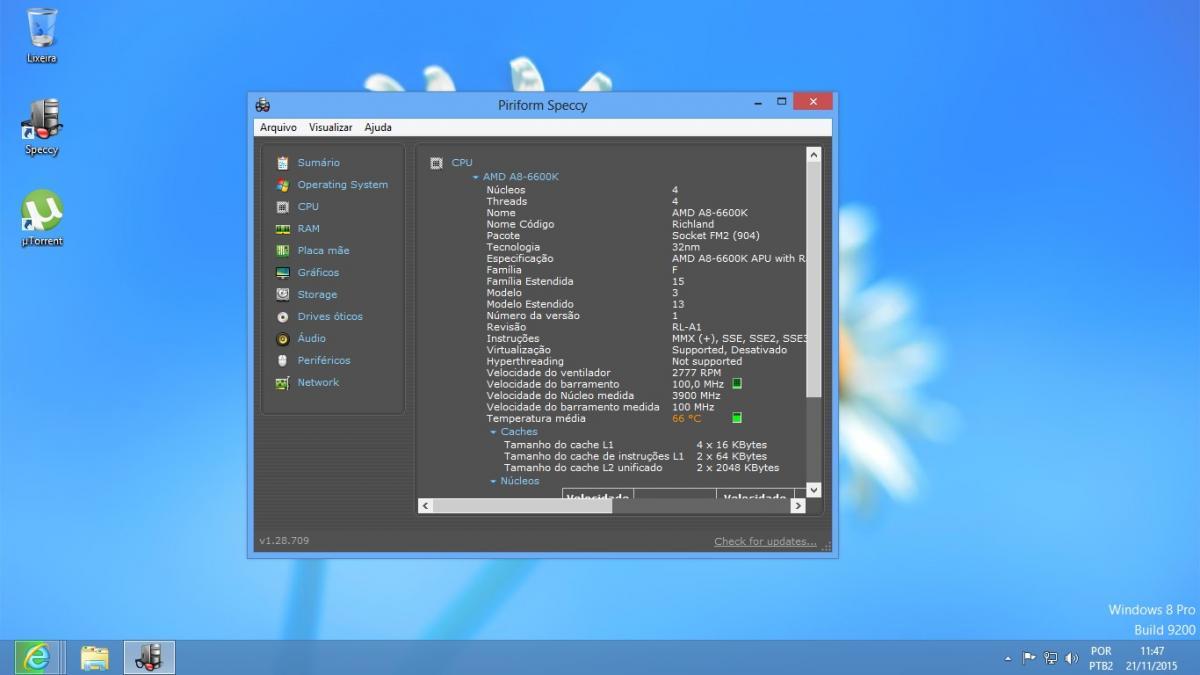Click vertical scrollbar up arrow
The image size is (1200, 675).
click(813, 155)
